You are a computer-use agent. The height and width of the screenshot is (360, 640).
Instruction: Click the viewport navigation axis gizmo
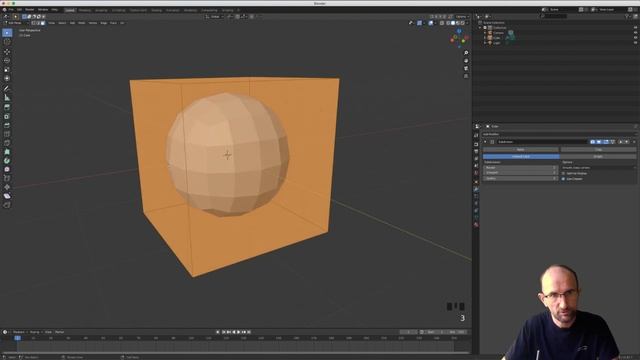point(459,38)
